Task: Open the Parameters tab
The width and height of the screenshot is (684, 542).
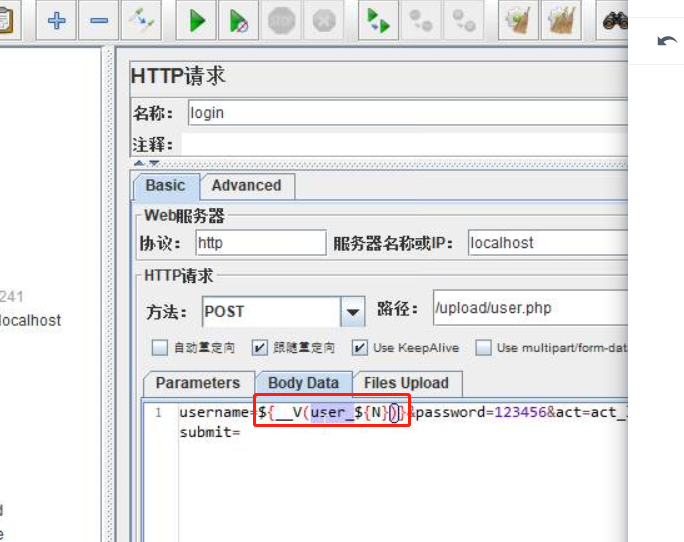Action: [198, 383]
